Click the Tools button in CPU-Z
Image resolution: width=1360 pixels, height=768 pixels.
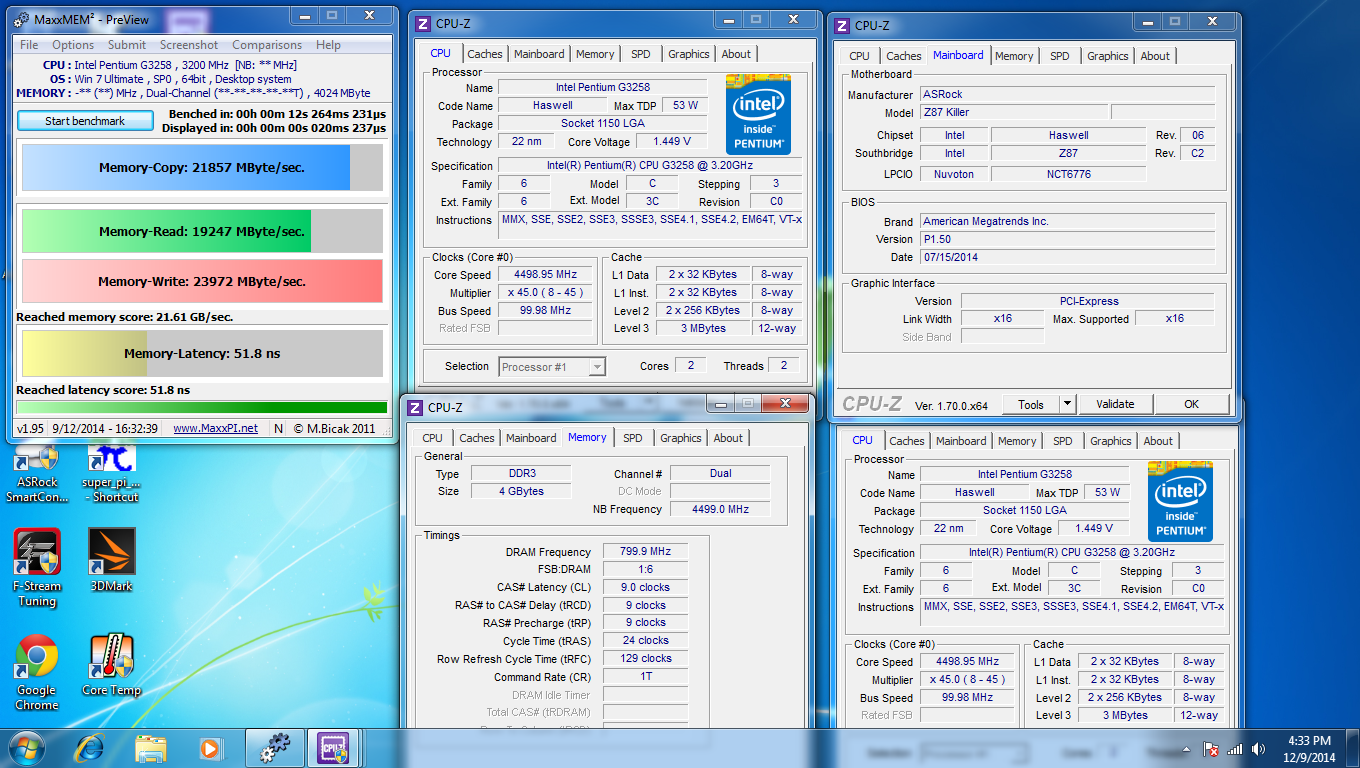pyautogui.click(x=1031, y=404)
